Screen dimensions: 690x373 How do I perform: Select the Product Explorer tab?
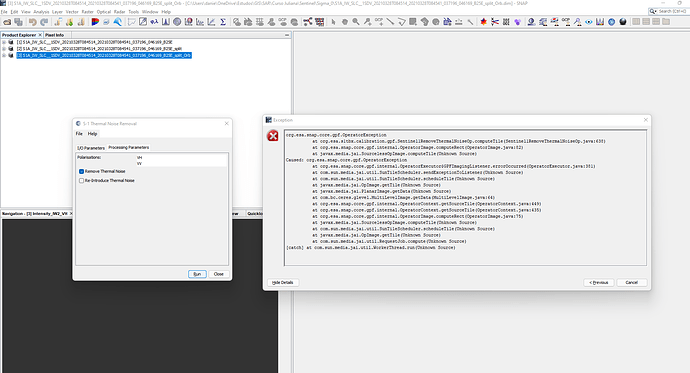pyautogui.click(x=19, y=35)
